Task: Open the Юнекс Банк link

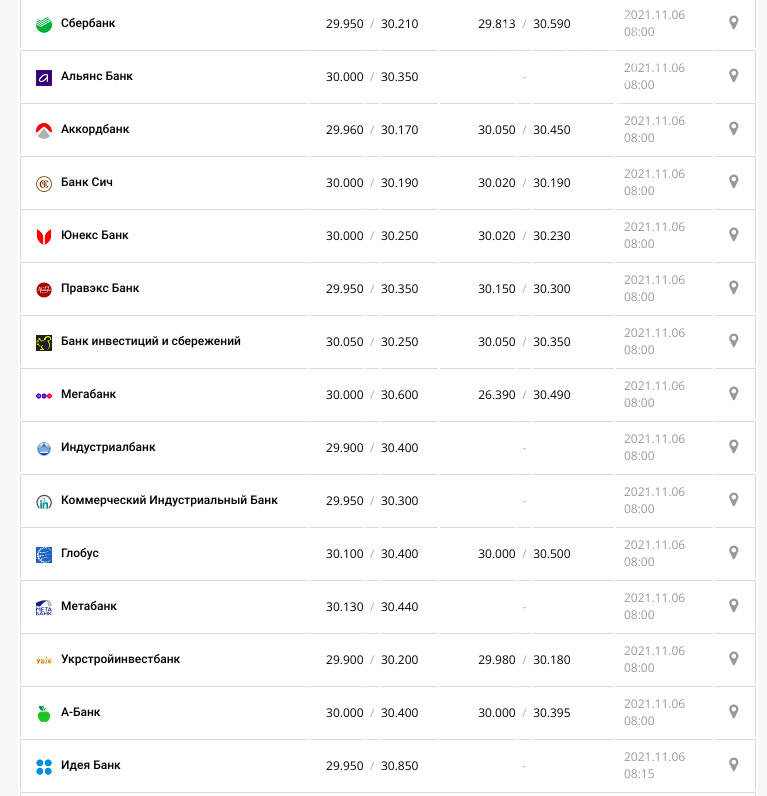Action: coord(94,235)
